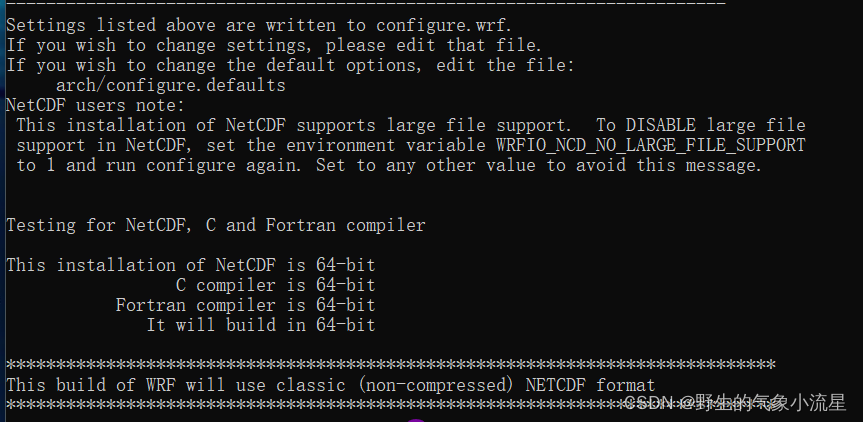The height and width of the screenshot is (422, 863).
Task: Click the upper asterisk separator line
Action: [391, 365]
